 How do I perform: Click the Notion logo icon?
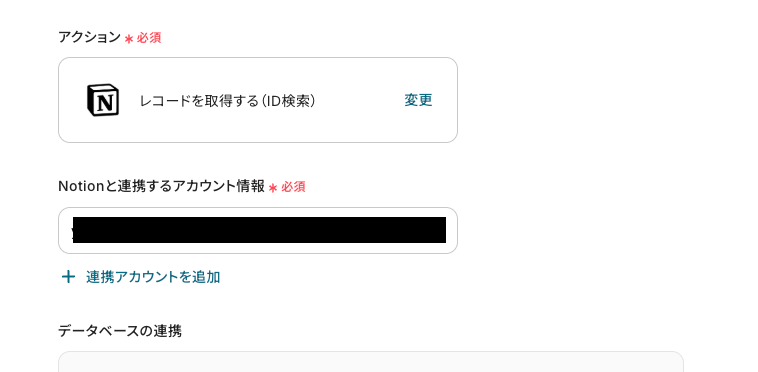(x=103, y=100)
